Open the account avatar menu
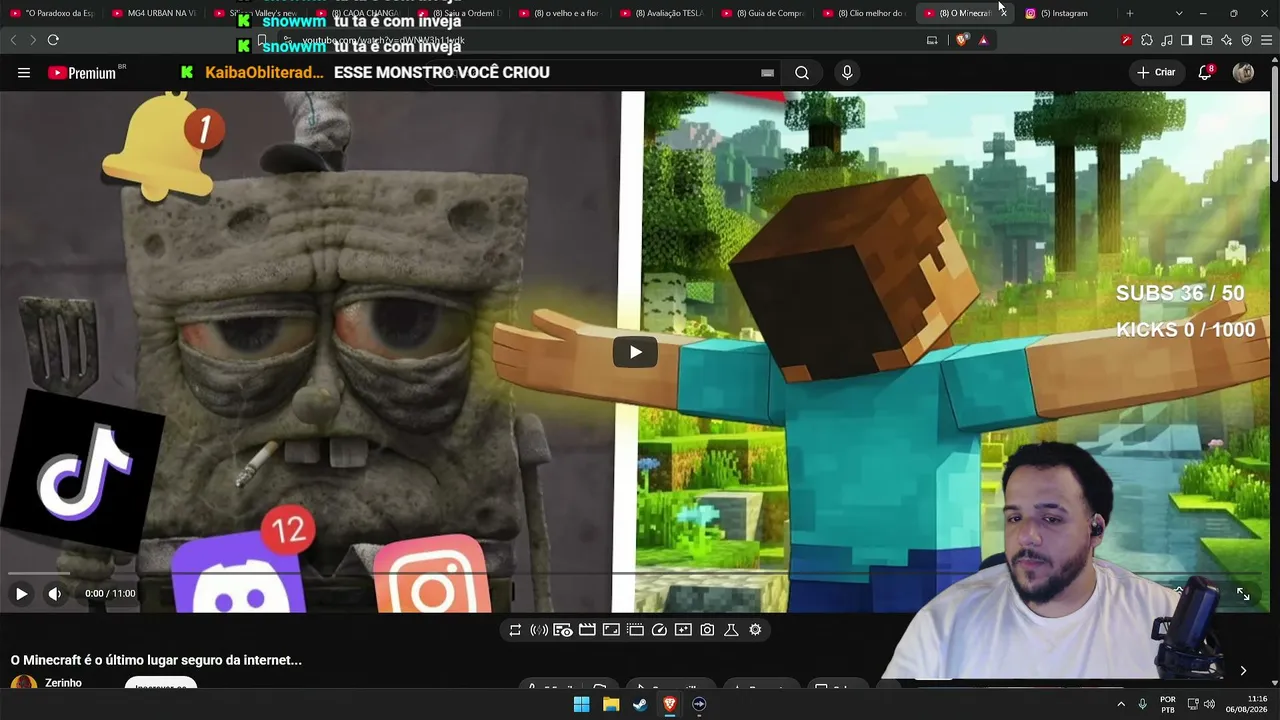1280x720 pixels. point(1243,72)
